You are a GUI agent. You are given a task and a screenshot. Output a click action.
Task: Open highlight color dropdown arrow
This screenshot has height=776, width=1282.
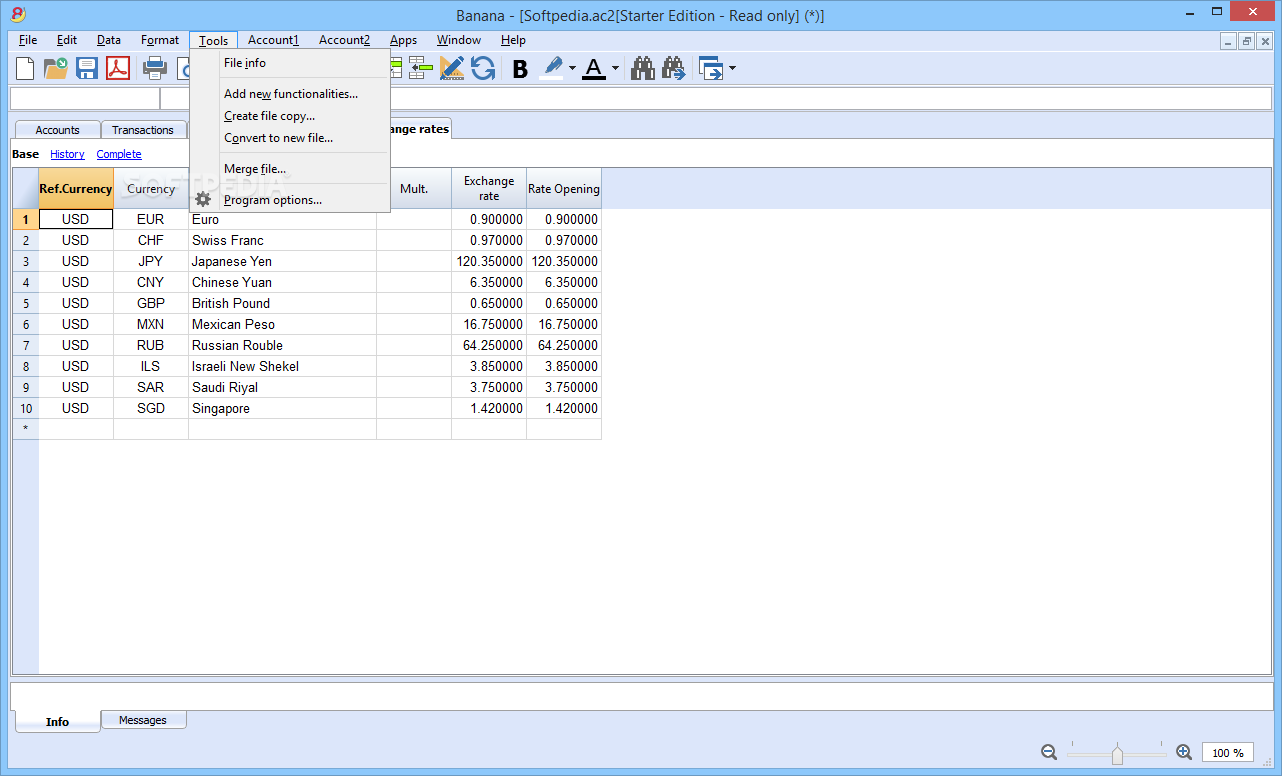(572, 68)
